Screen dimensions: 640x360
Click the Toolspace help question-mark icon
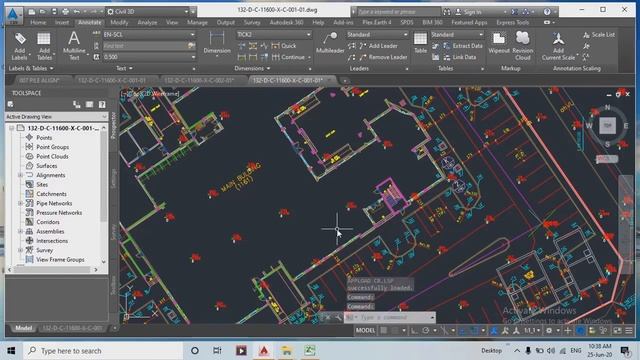102,104
